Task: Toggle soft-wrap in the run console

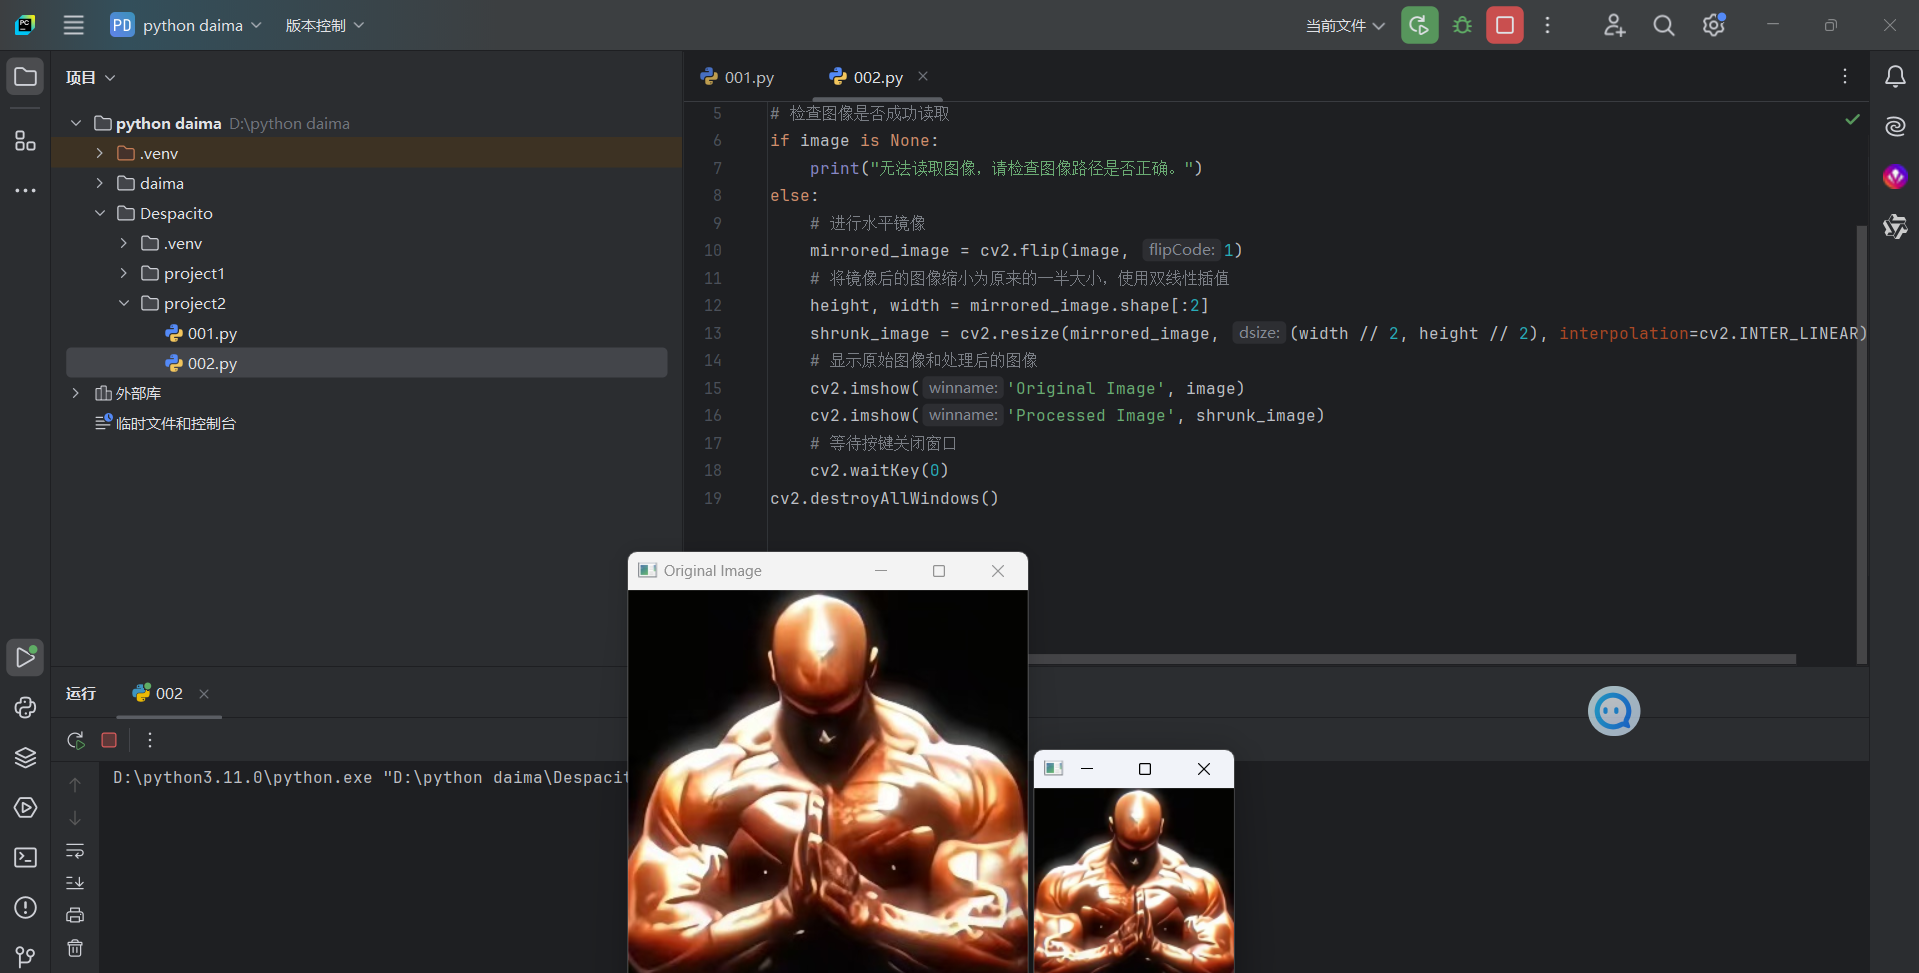Action: pyautogui.click(x=75, y=851)
